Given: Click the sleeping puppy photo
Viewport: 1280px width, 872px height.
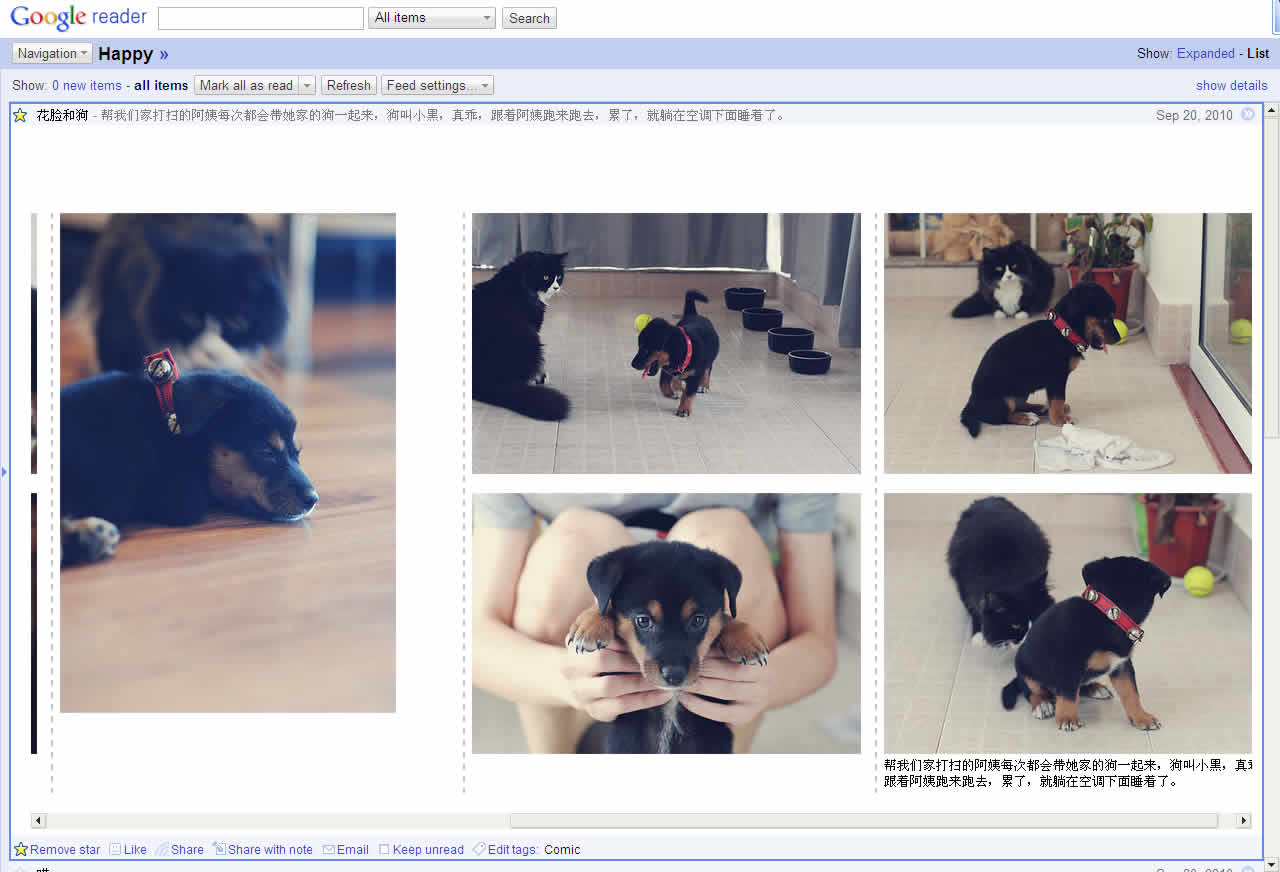Looking at the screenshot, I should coord(228,463).
